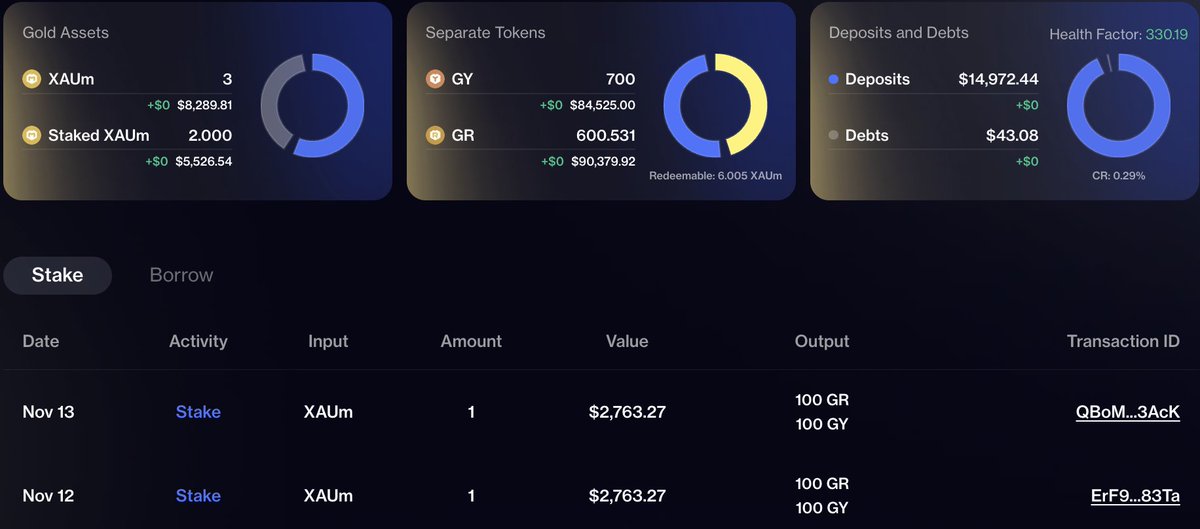The image size is (1200, 529).
Task: Open transaction ErF9...83Ta link
Action: tap(1135, 496)
